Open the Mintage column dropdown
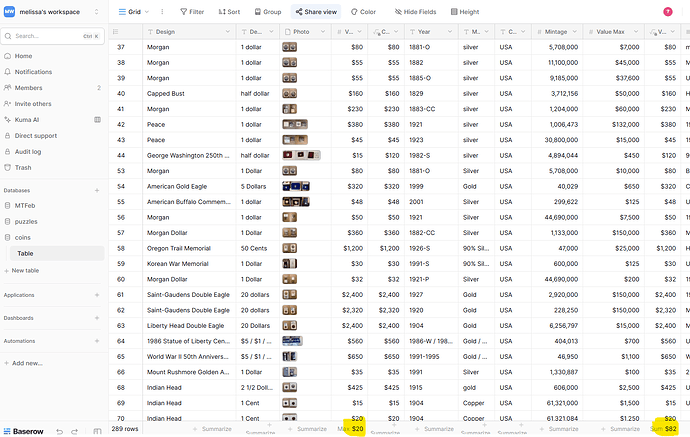This screenshot has height=437, width=690. pyautogui.click(x=574, y=32)
